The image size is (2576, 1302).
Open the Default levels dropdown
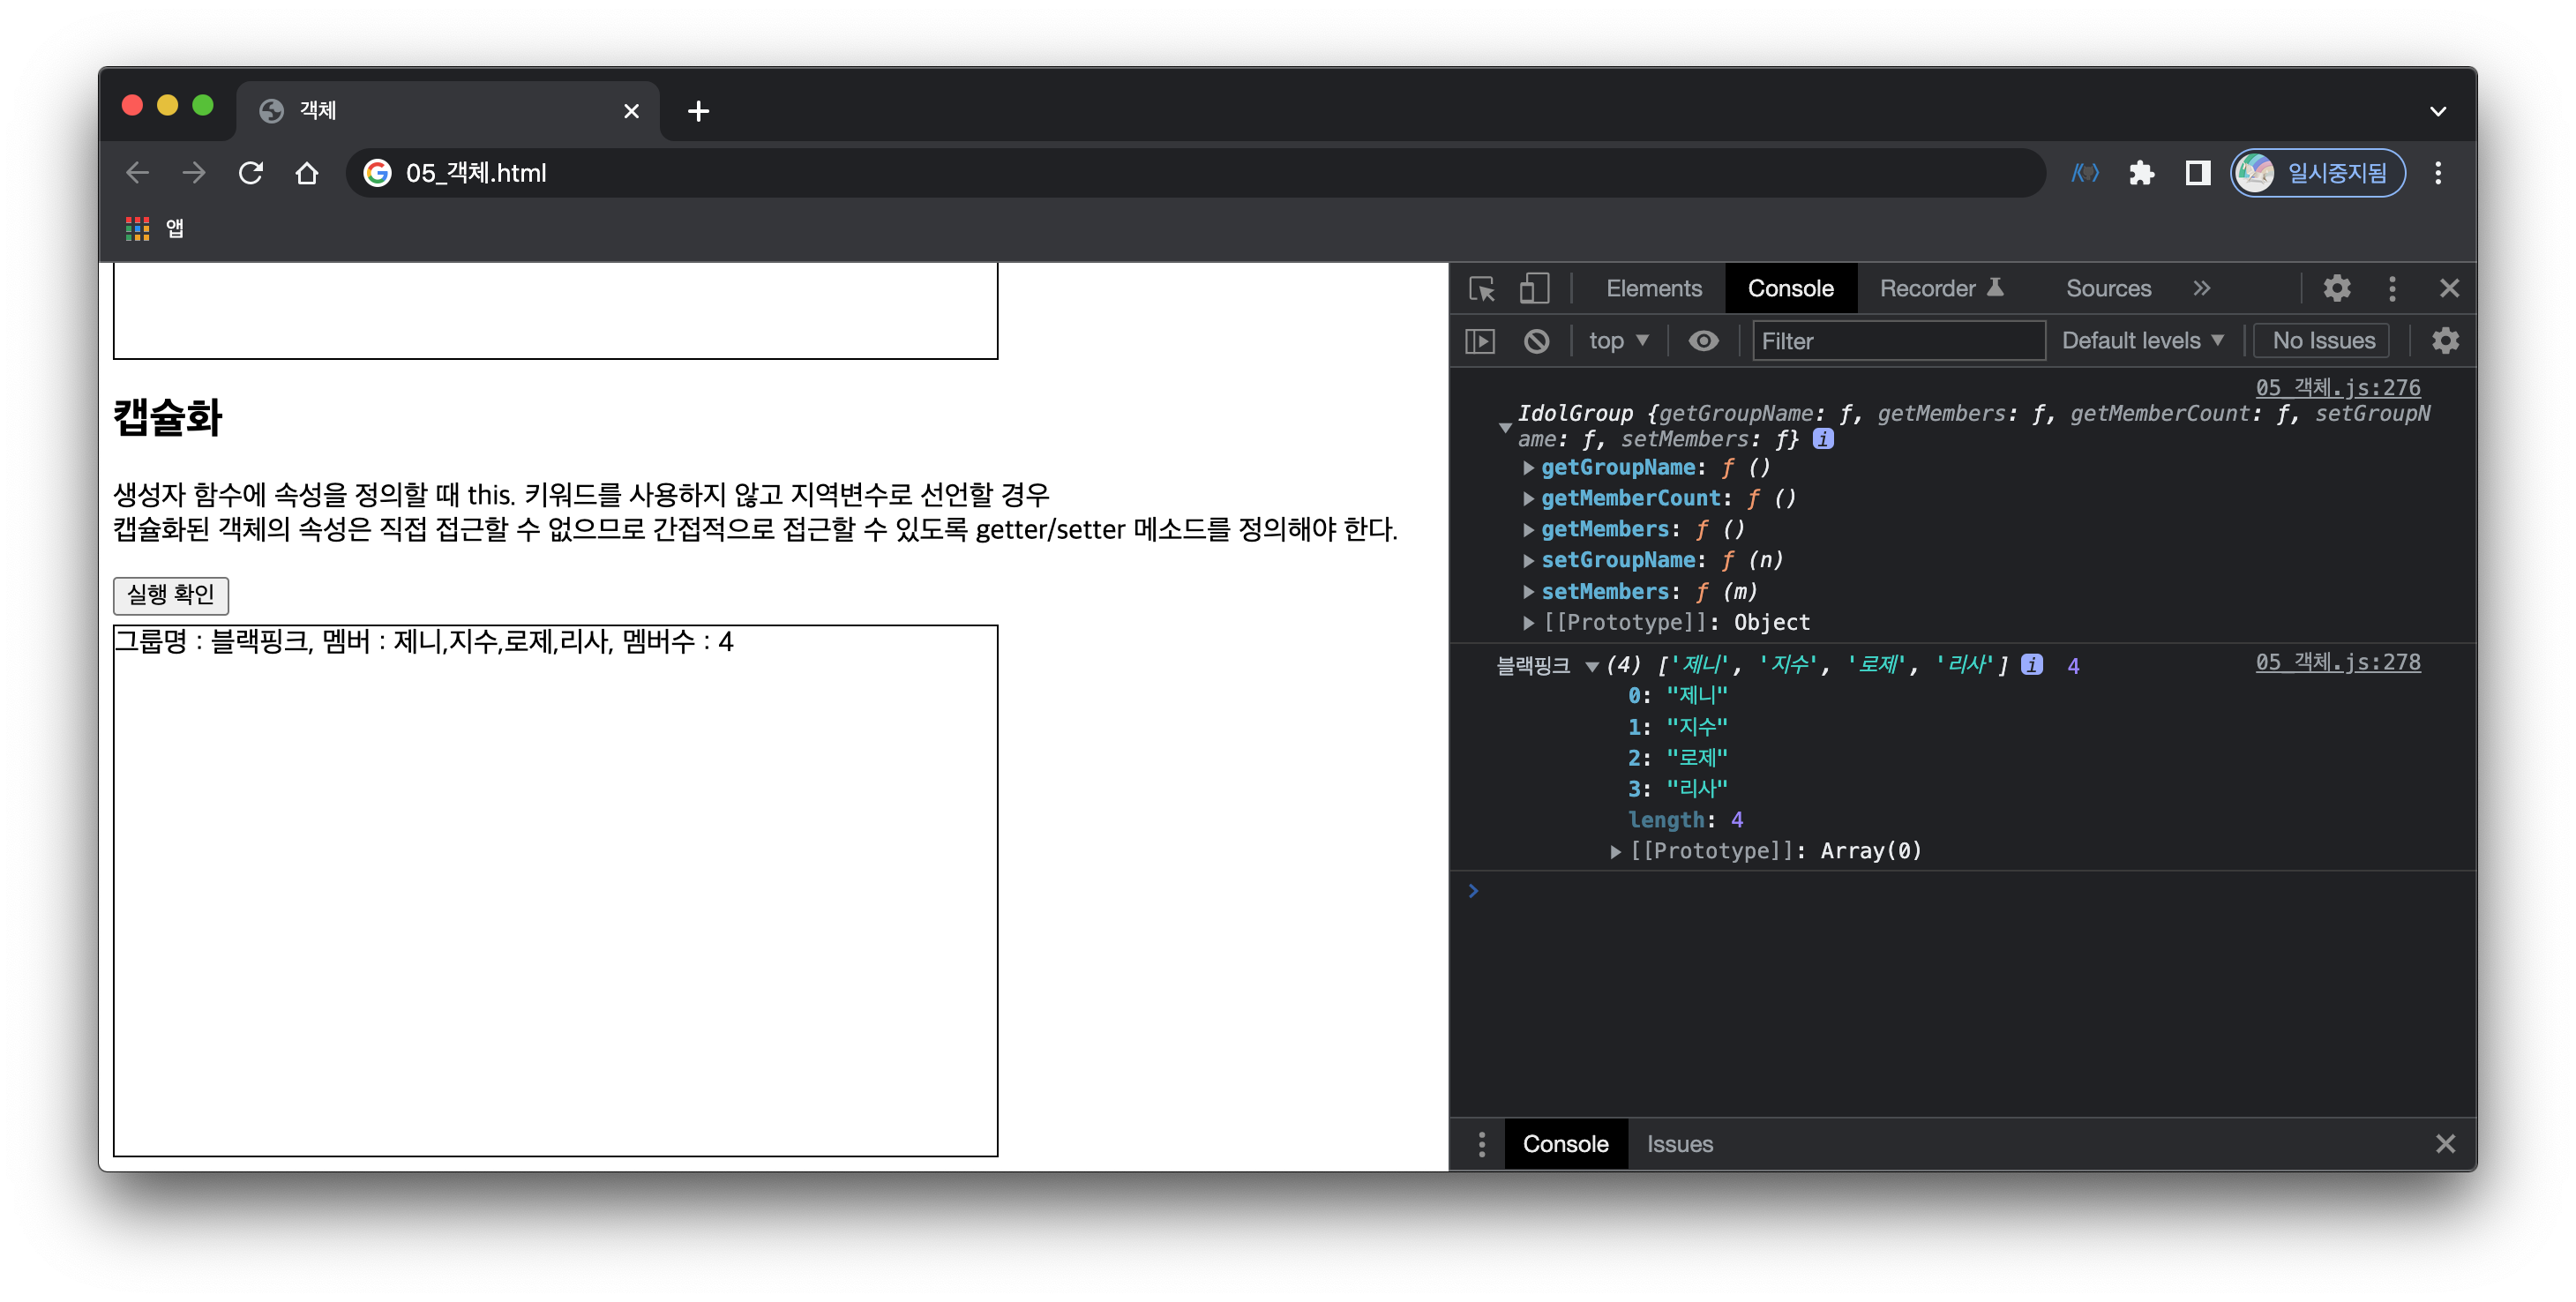click(x=2142, y=341)
